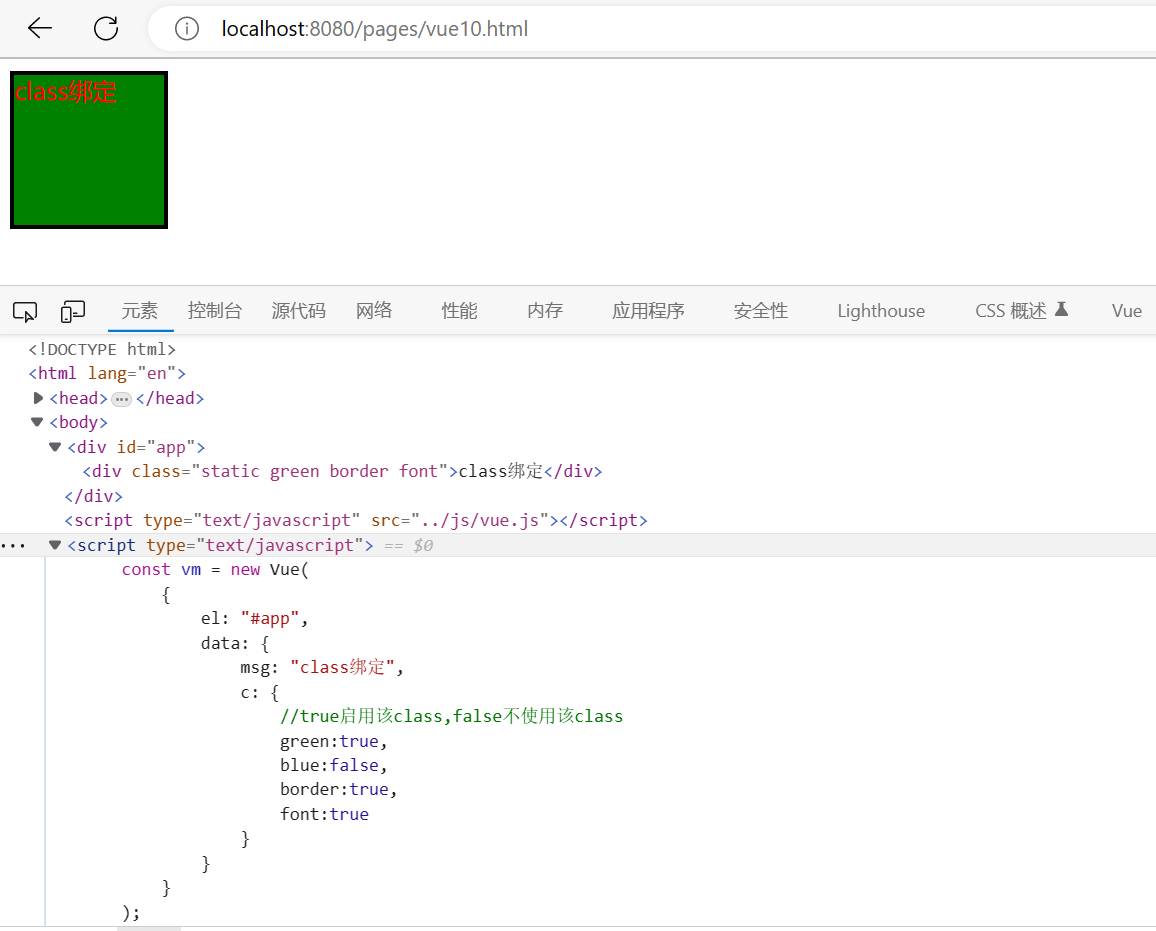Open the more options ellipsis next to script tag
1156x931 pixels.
click(14, 545)
